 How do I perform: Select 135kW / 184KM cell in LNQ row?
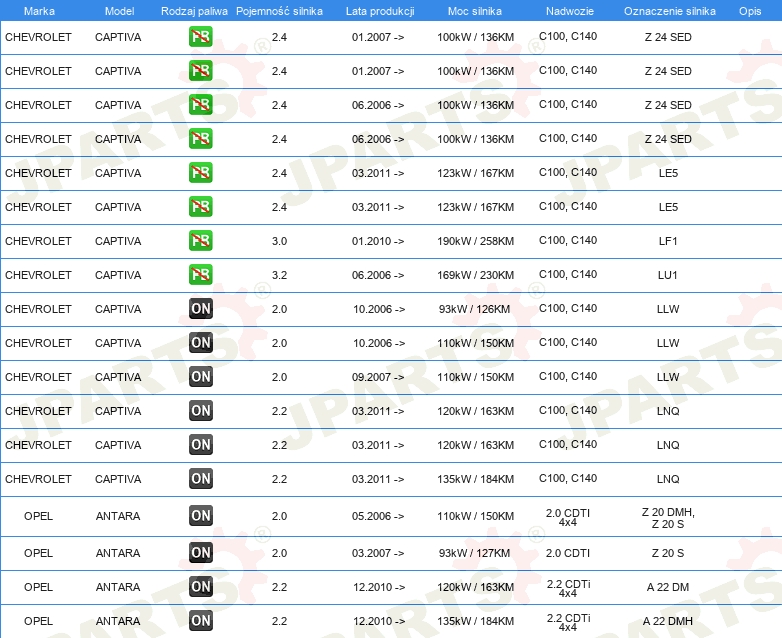tap(475, 479)
